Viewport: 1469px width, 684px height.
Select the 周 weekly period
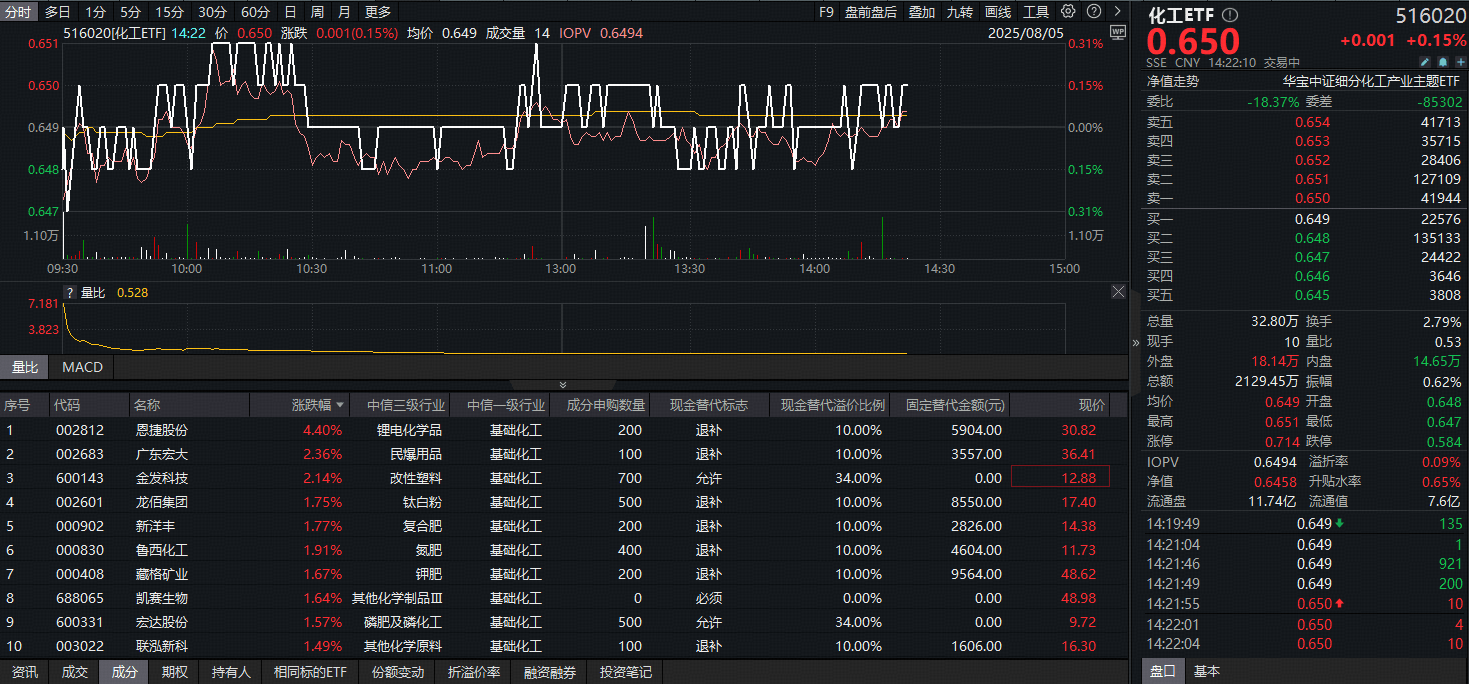(317, 12)
